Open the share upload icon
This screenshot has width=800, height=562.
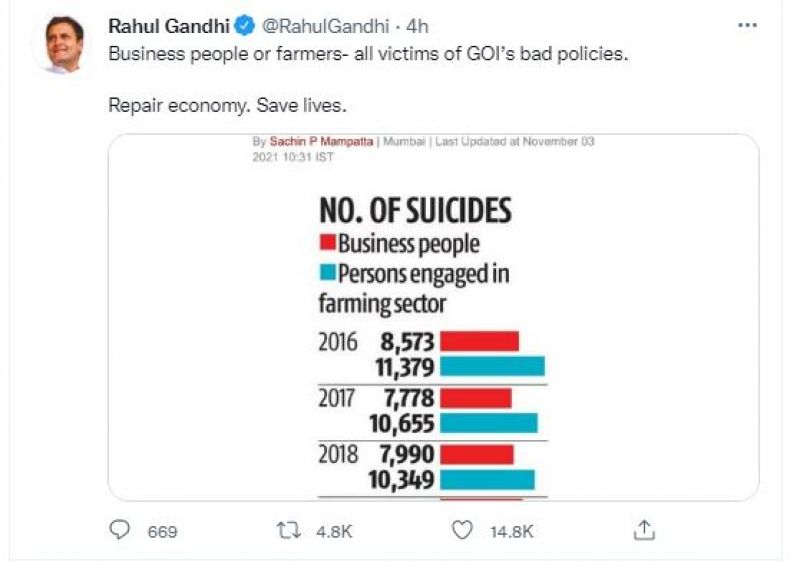[x=645, y=530]
